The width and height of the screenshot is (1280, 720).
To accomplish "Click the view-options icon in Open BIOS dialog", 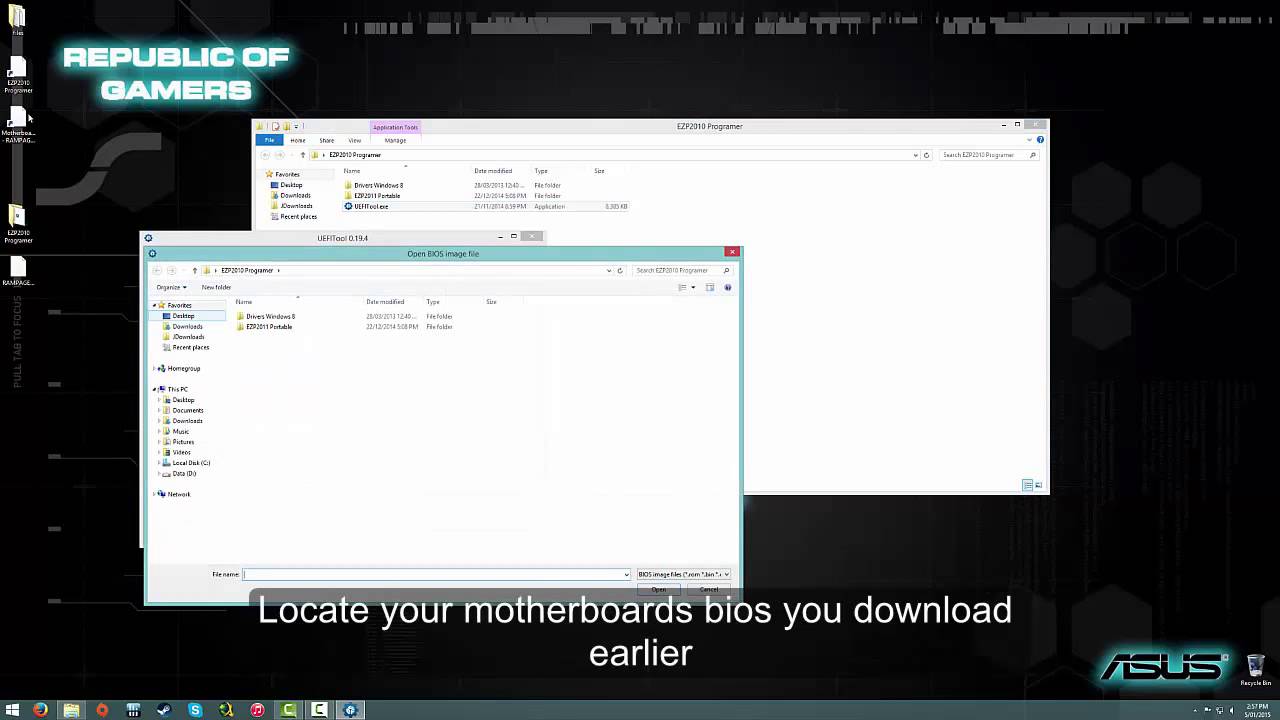I will coord(683,288).
